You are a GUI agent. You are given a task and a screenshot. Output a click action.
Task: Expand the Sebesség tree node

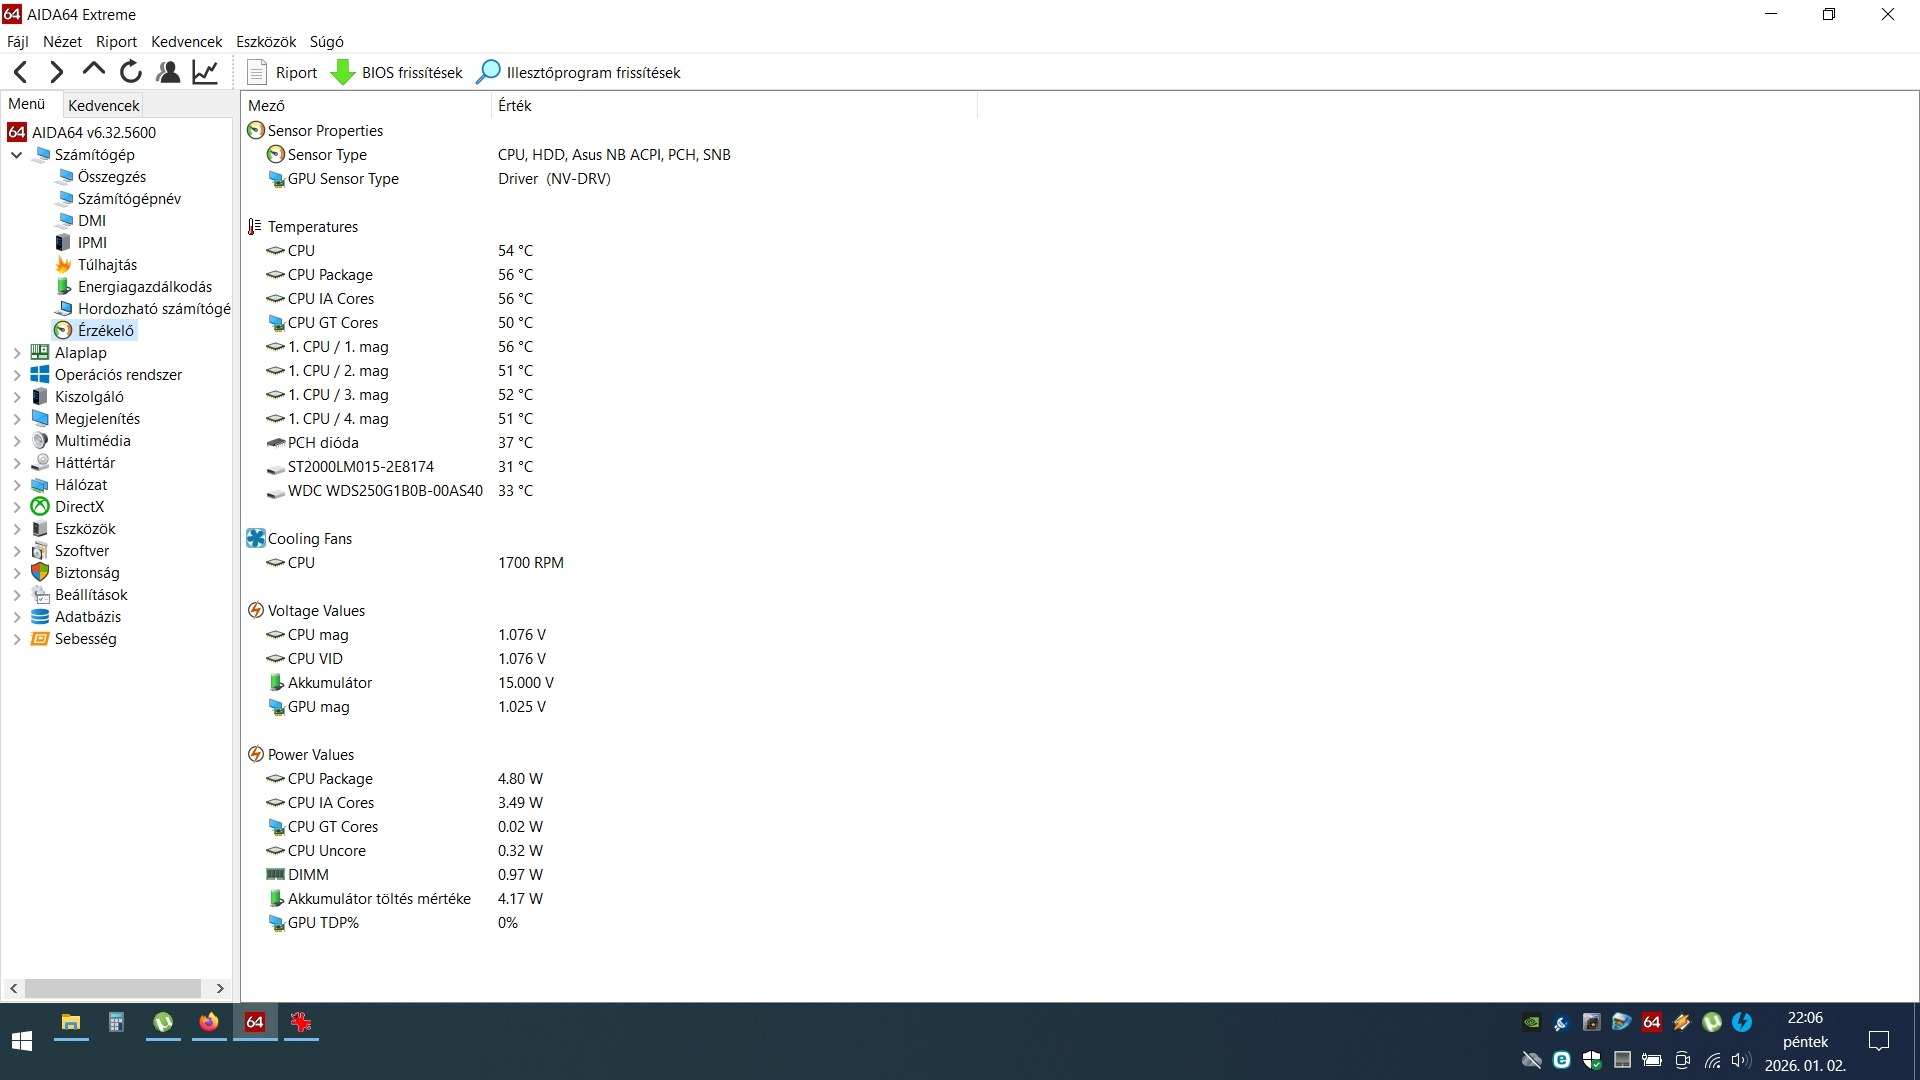click(17, 639)
